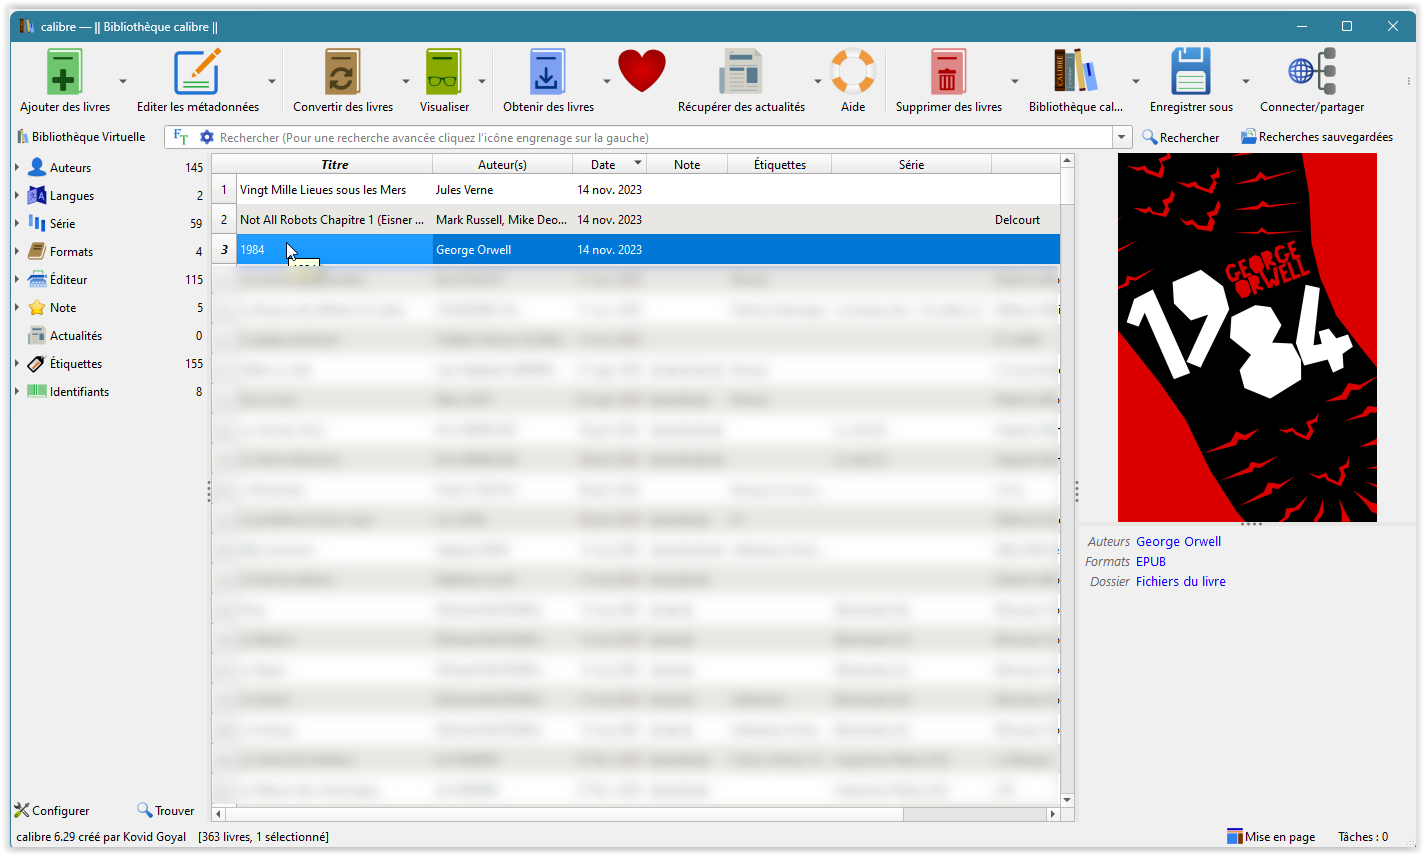1424x855 pixels.
Task: Open the Visualiser book viewer
Action: click(444, 73)
